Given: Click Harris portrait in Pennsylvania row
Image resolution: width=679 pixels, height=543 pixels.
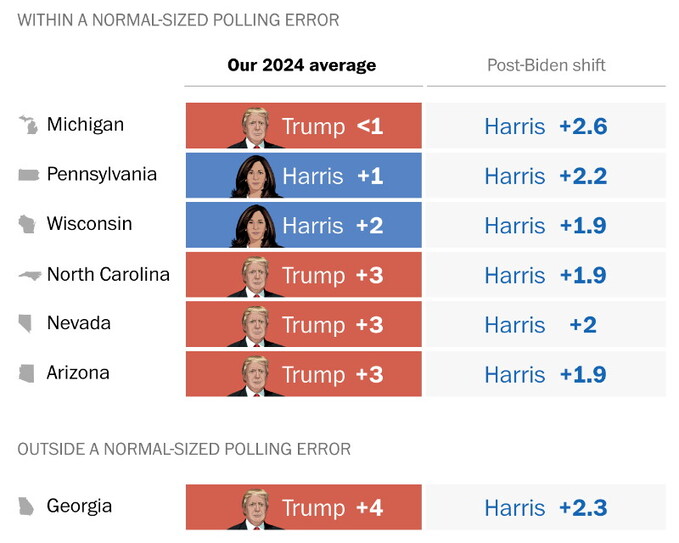Looking at the screenshot, I should point(258,177).
